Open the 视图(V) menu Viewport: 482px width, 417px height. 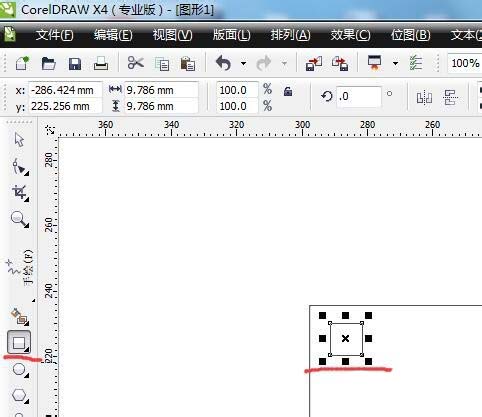click(x=172, y=35)
